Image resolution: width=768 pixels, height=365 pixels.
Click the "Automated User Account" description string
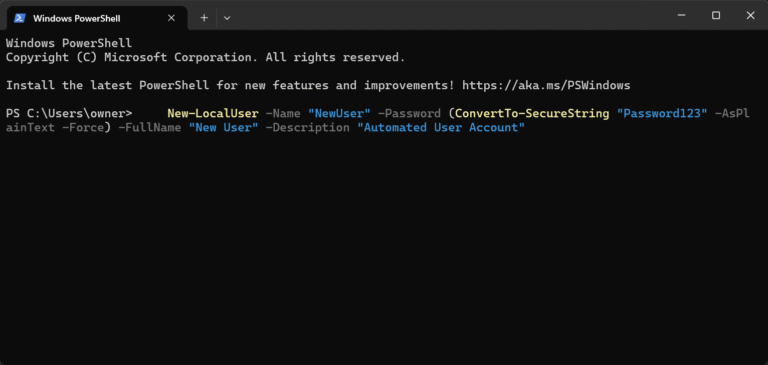[x=441, y=128]
